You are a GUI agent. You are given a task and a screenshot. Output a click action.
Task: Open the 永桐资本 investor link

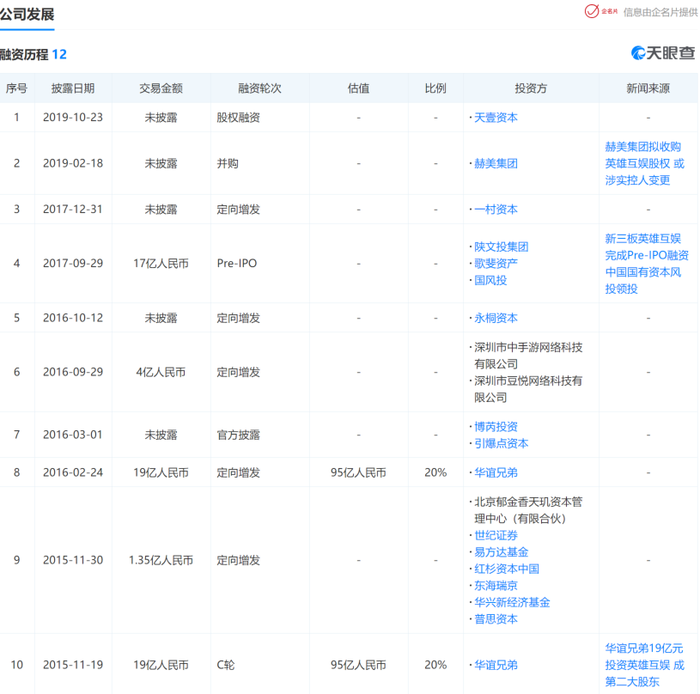tap(496, 318)
